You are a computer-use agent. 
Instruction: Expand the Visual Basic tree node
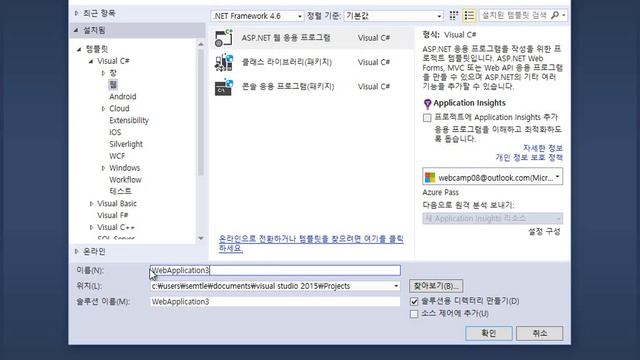(91, 204)
